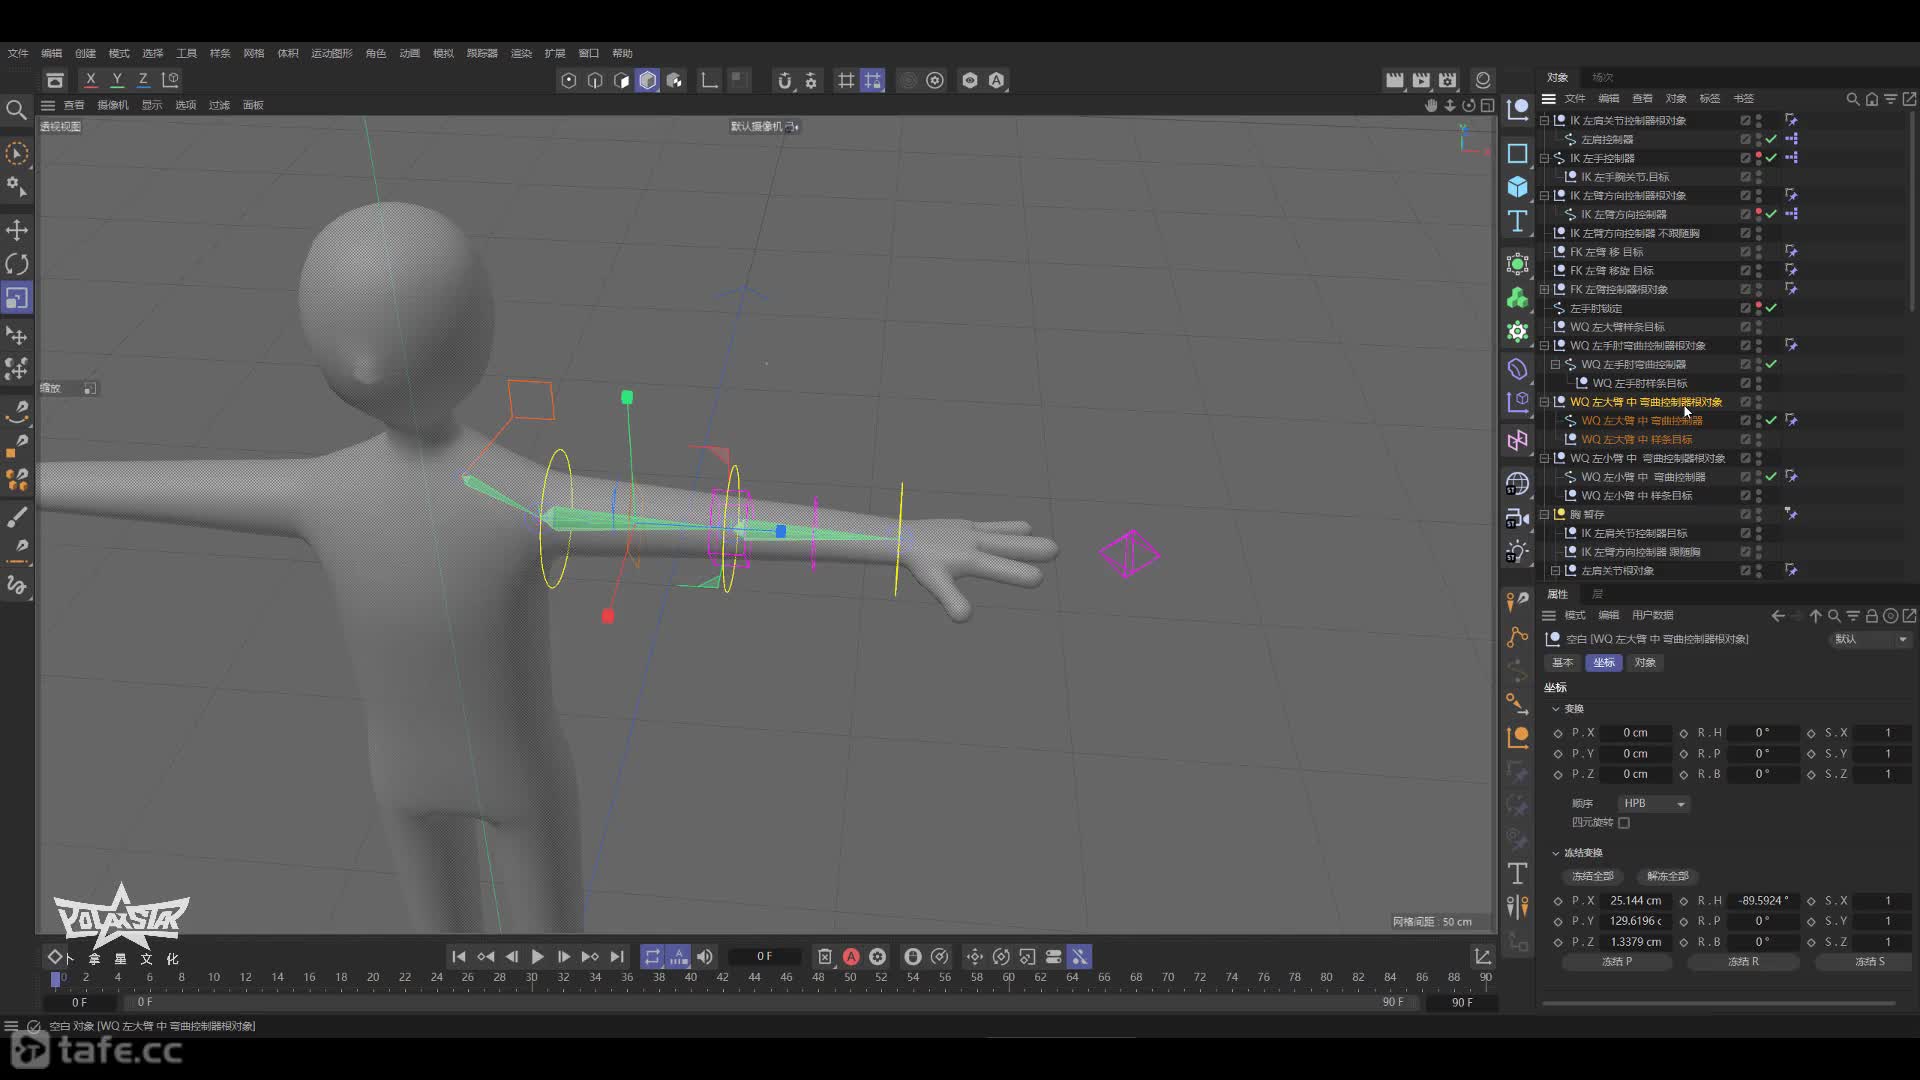This screenshot has height=1080, width=1920.
Task: Click the 冻结 R button
Action: [1743, 962]
